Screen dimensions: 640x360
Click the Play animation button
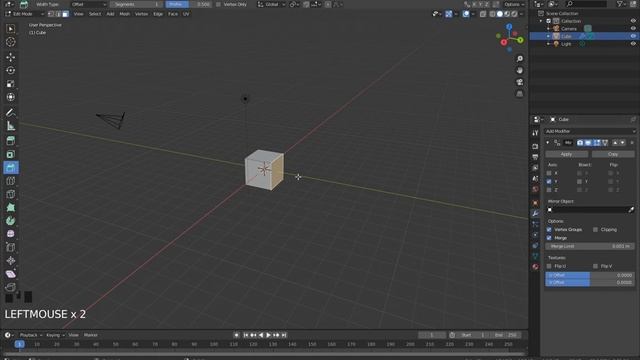269,335
